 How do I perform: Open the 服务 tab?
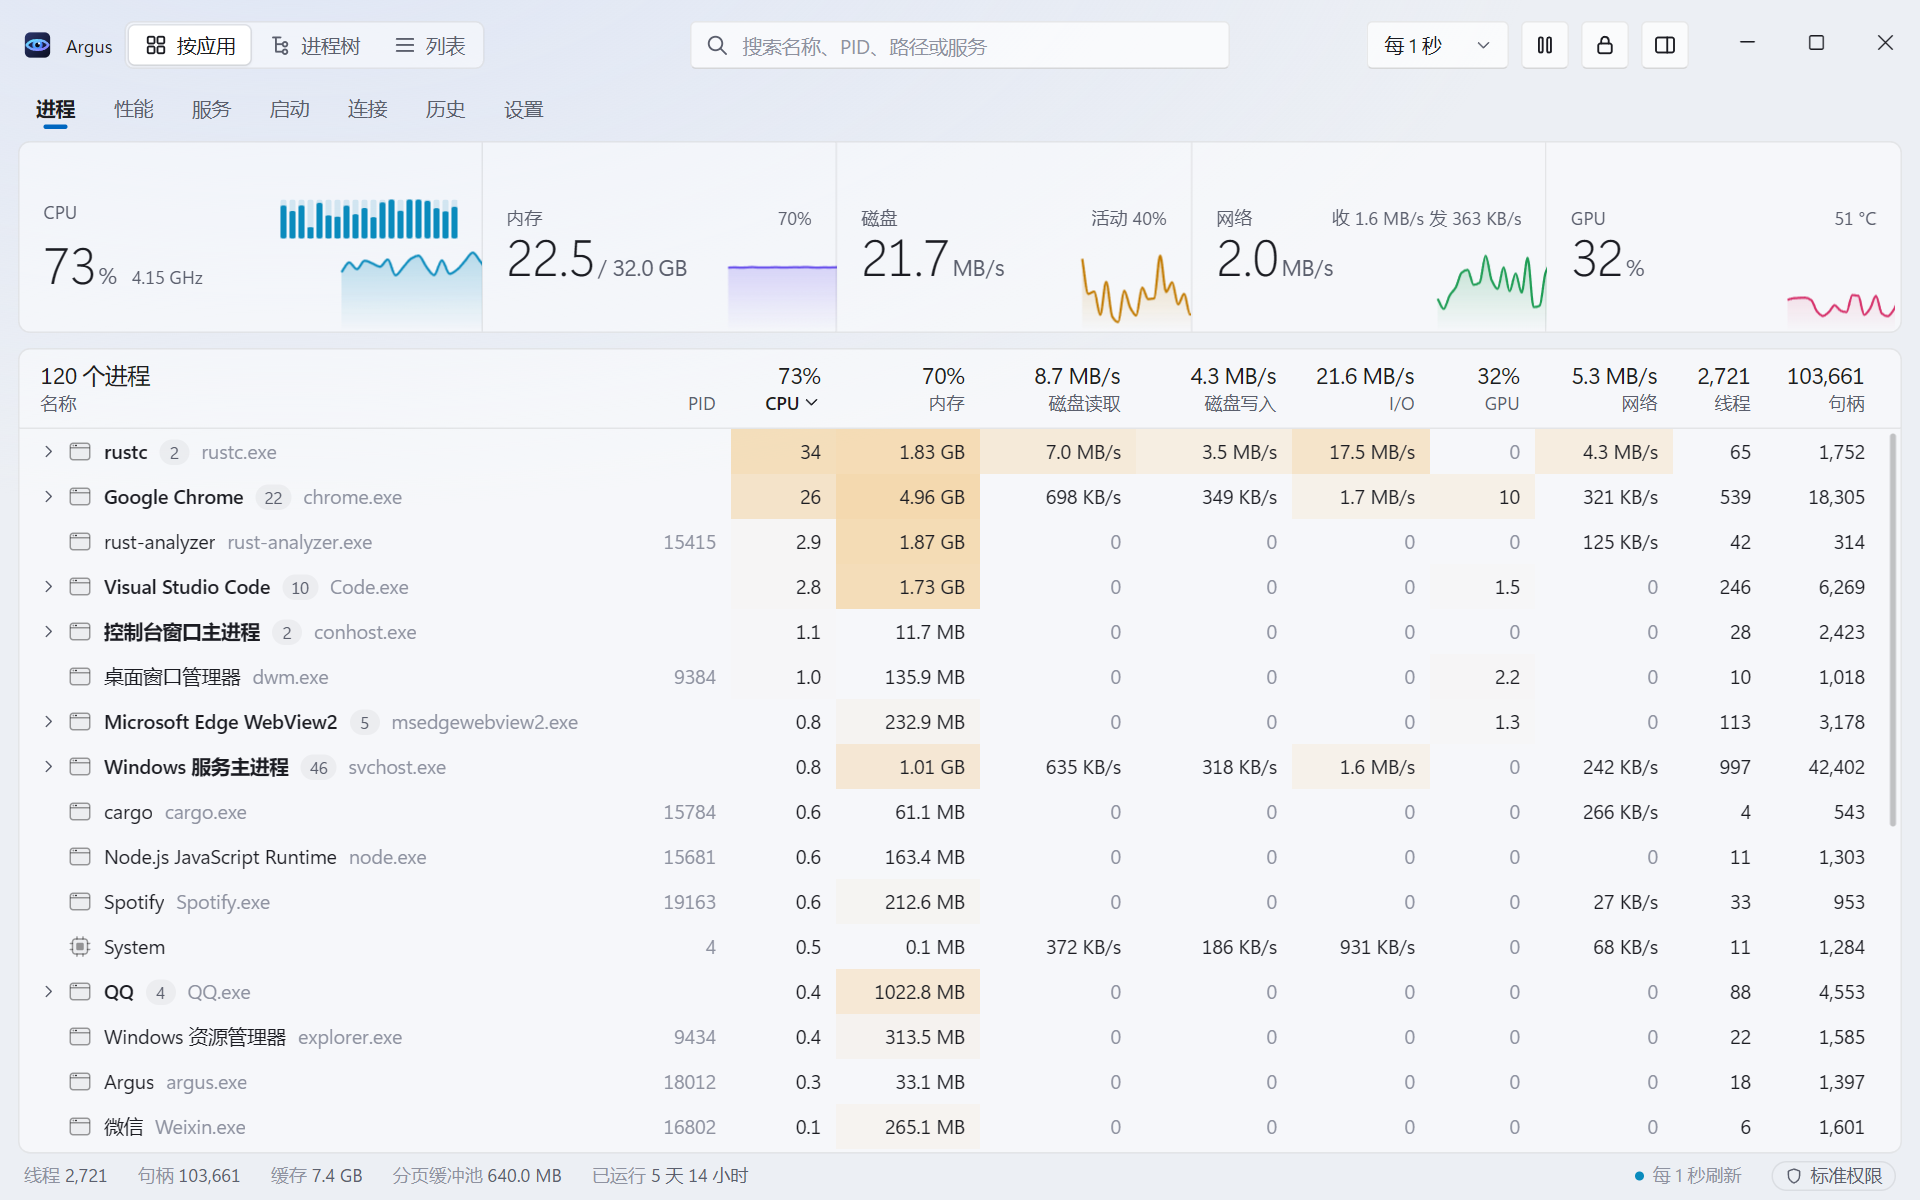coord(211,109)
